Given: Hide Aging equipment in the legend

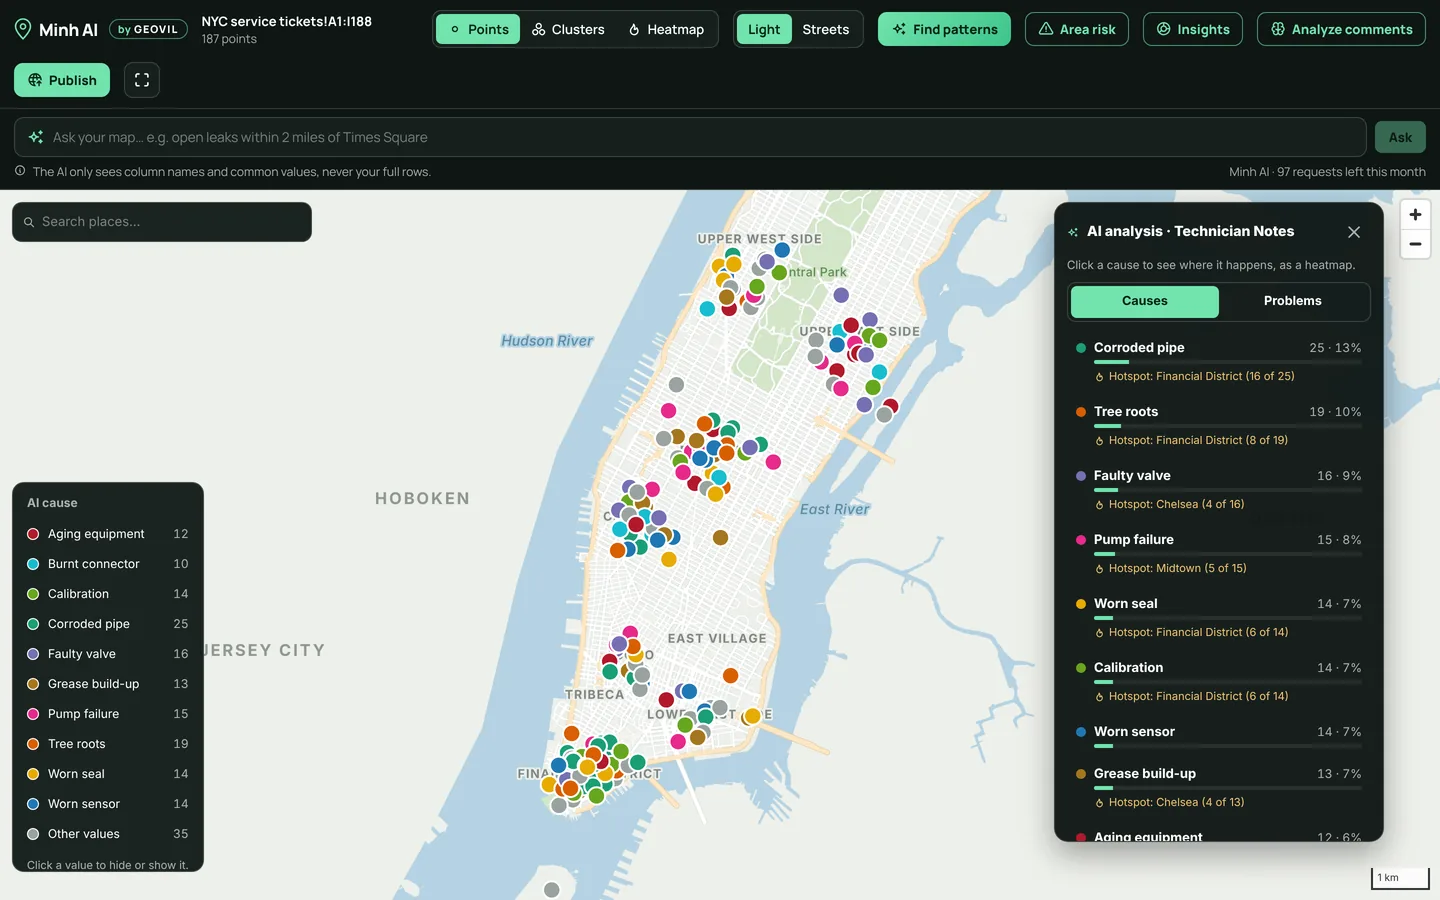Looking at the screenshot, I should coord(107,534).
